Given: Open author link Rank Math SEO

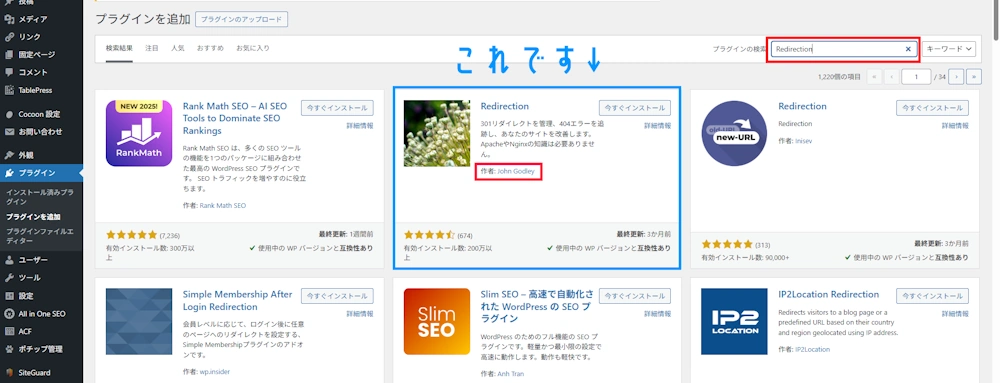Looking at the screenshot, I should 223,206.
